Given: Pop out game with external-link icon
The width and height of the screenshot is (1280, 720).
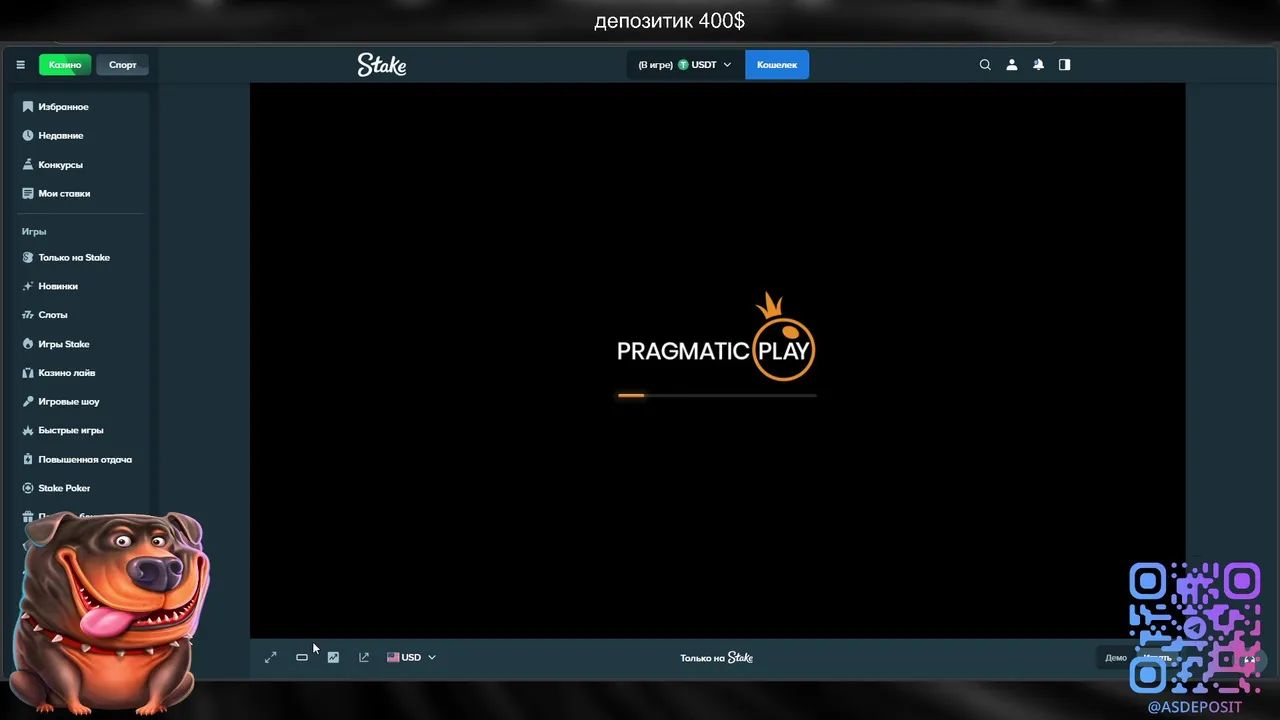Looking at the screenshot, I should pyautogui.click(x=364, y=658).
